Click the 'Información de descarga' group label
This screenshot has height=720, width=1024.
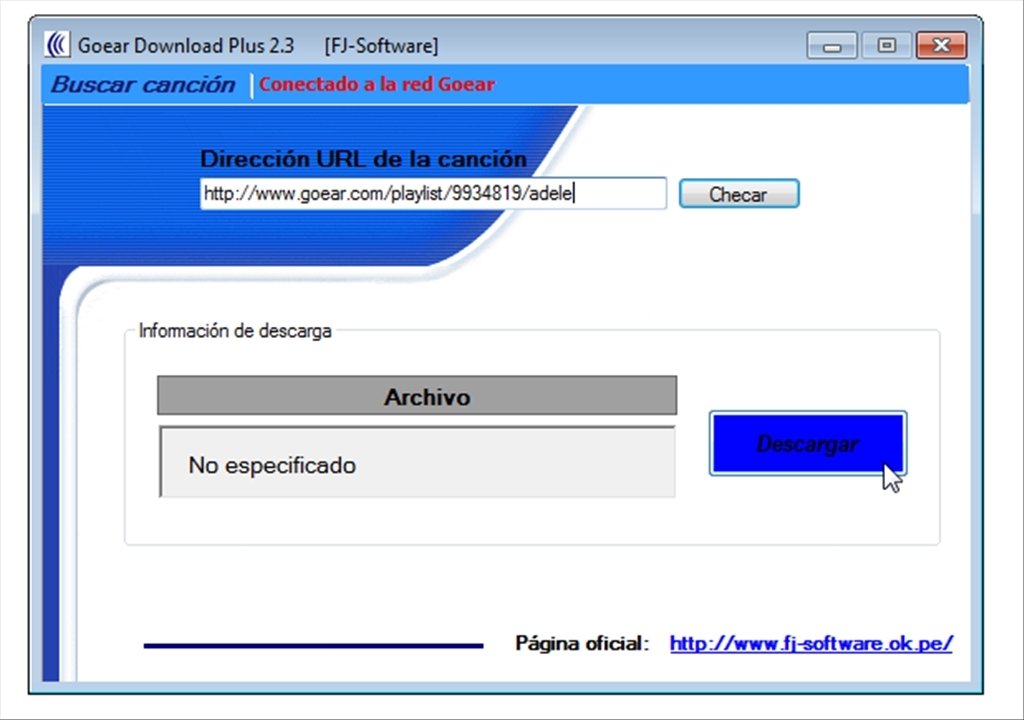235,331
